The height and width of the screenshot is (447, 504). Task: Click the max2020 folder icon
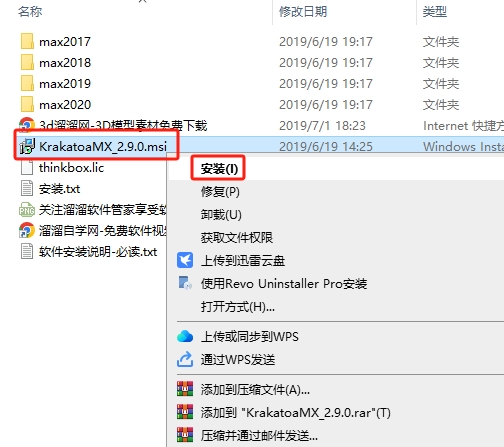point(27,104)
